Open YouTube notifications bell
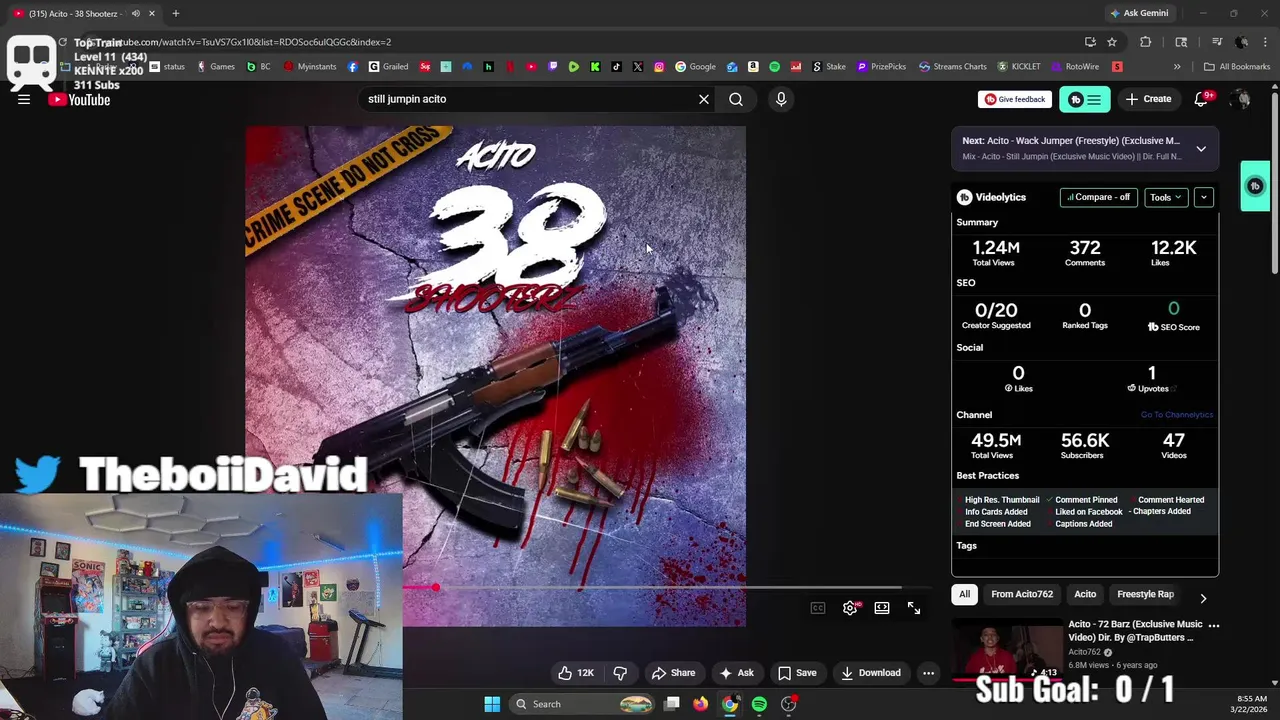Viewport: 1280px width, 720px height. coord(1202,99)
